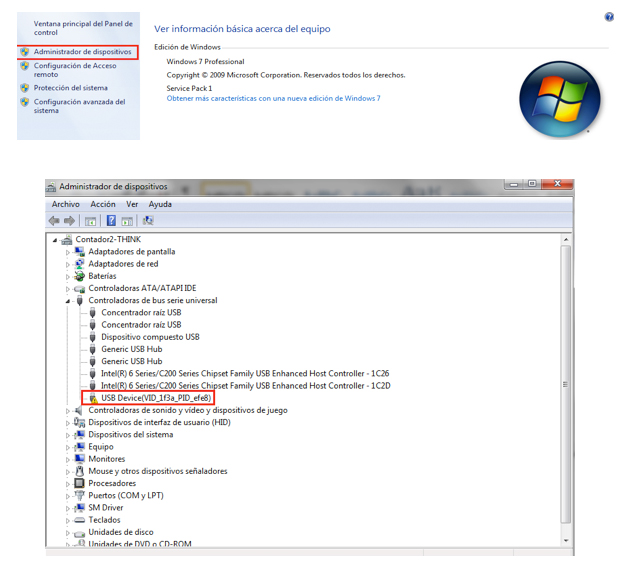The width and height of the screenshot is (622, 571).
Task: Select the USB Device(VID_1f3a_PID_efe8) entry
Action: coord(155,397)
